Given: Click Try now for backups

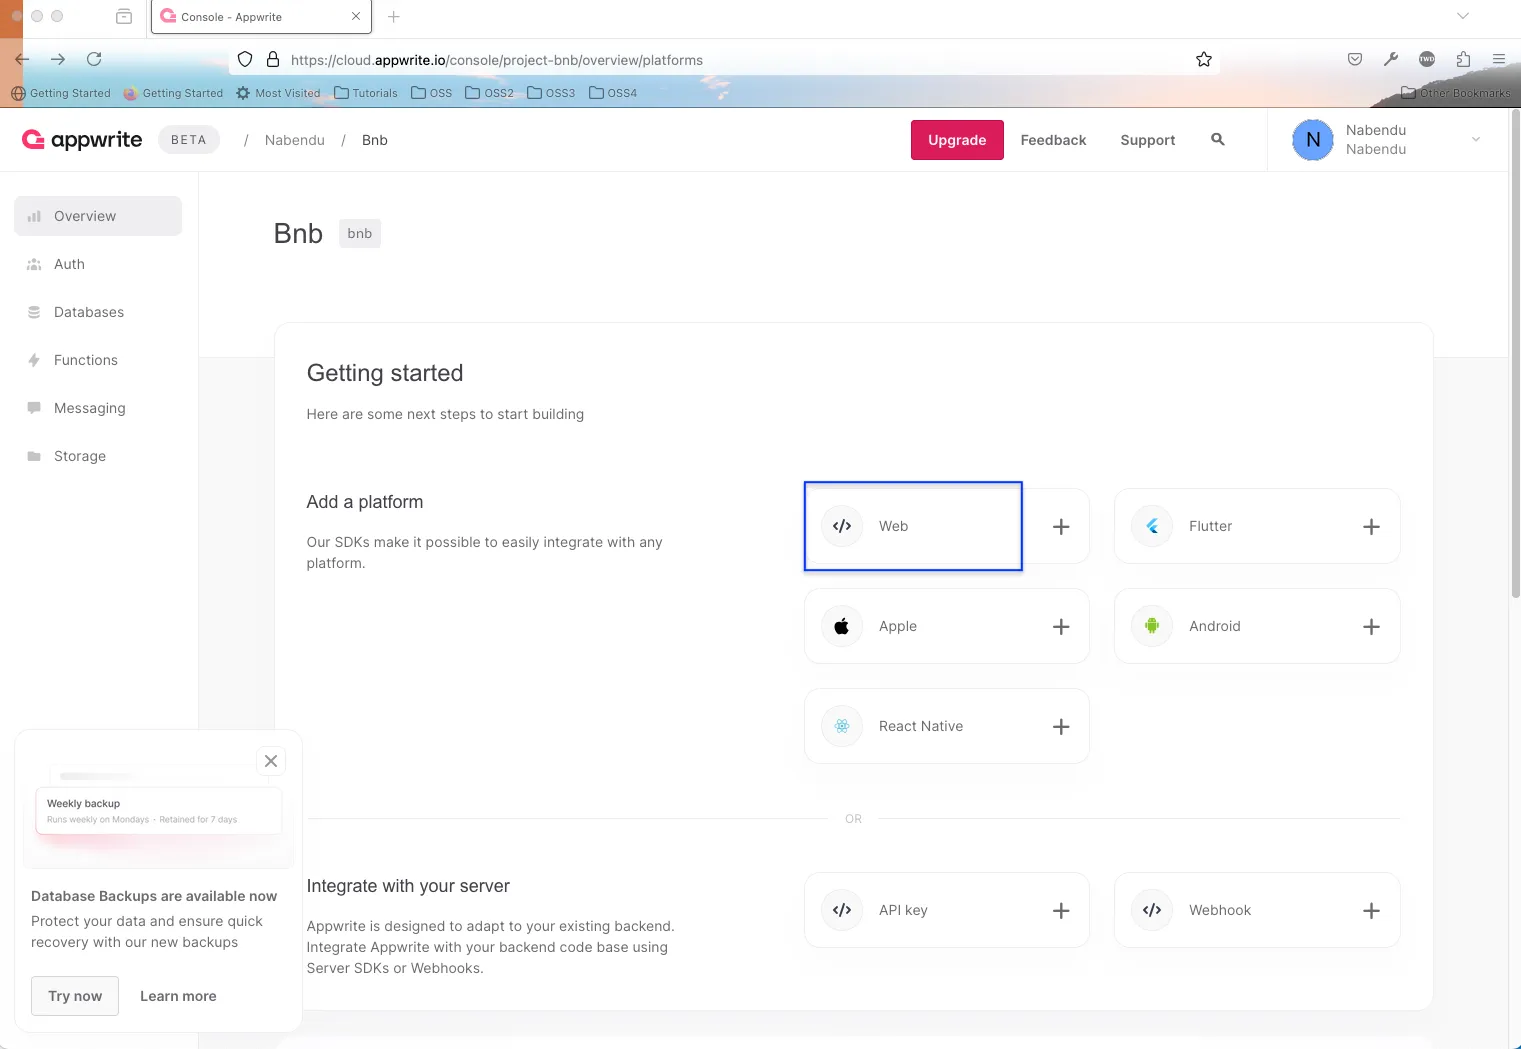Looking at the screenshot, I should click(75, 996).
